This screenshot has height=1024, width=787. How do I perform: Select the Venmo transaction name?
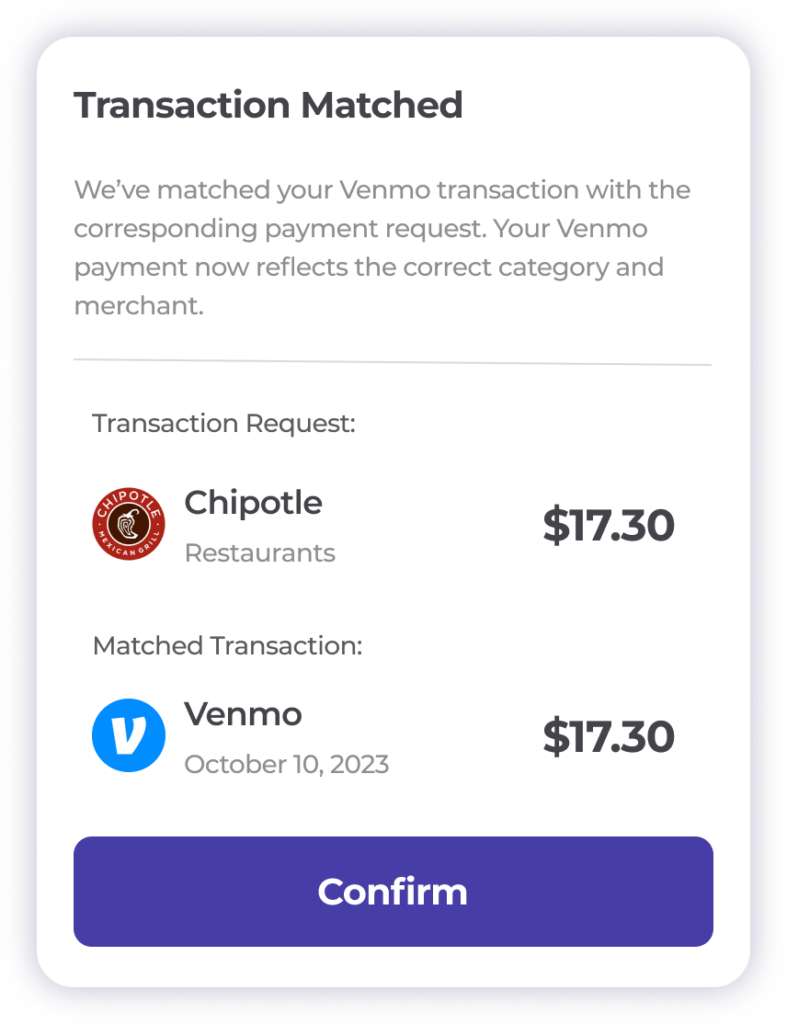click(243, 714)
